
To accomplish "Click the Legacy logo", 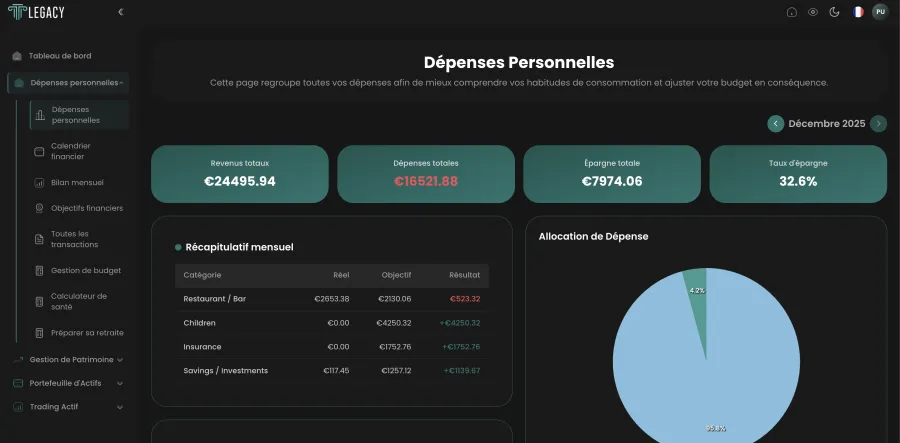I will [36, 12].
